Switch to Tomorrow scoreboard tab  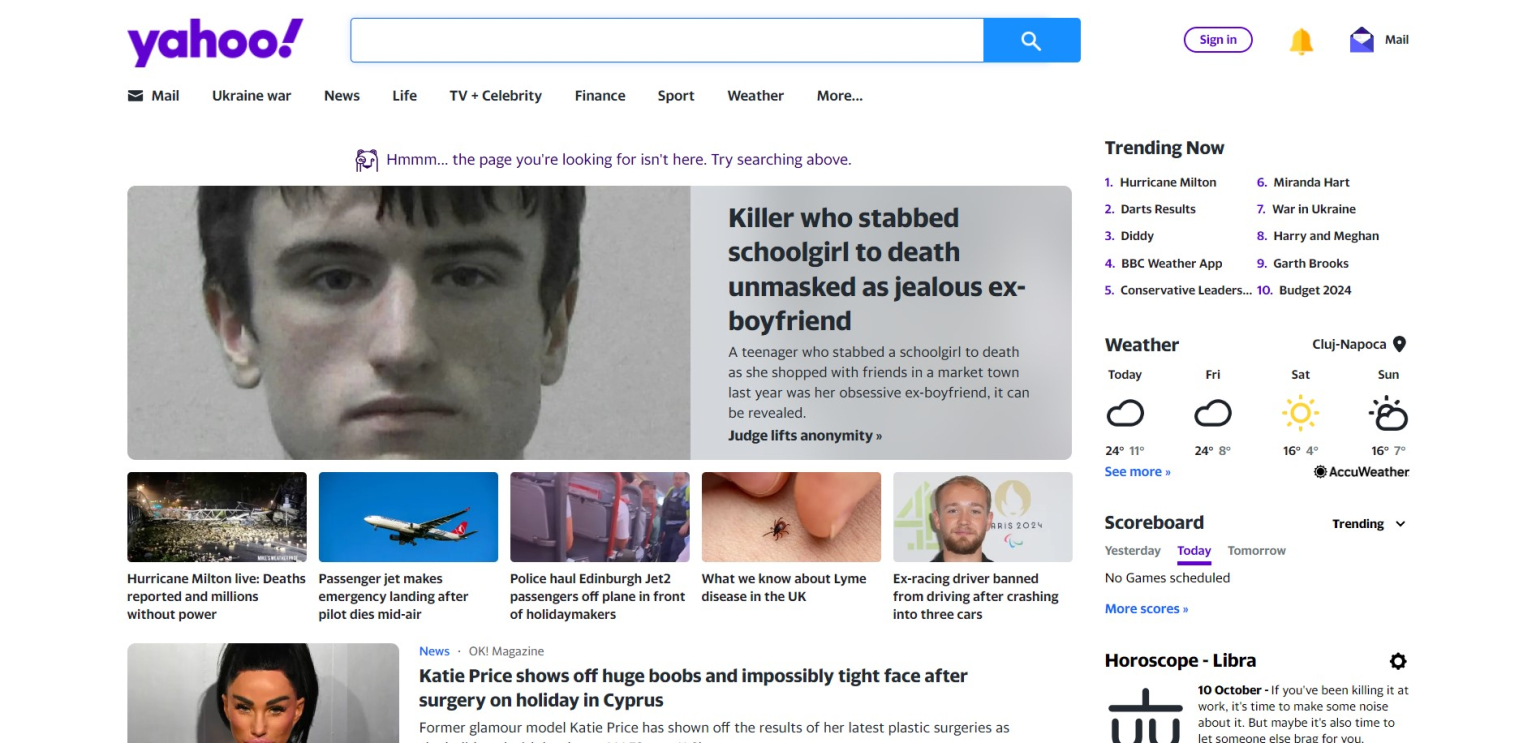(1256, 551)
